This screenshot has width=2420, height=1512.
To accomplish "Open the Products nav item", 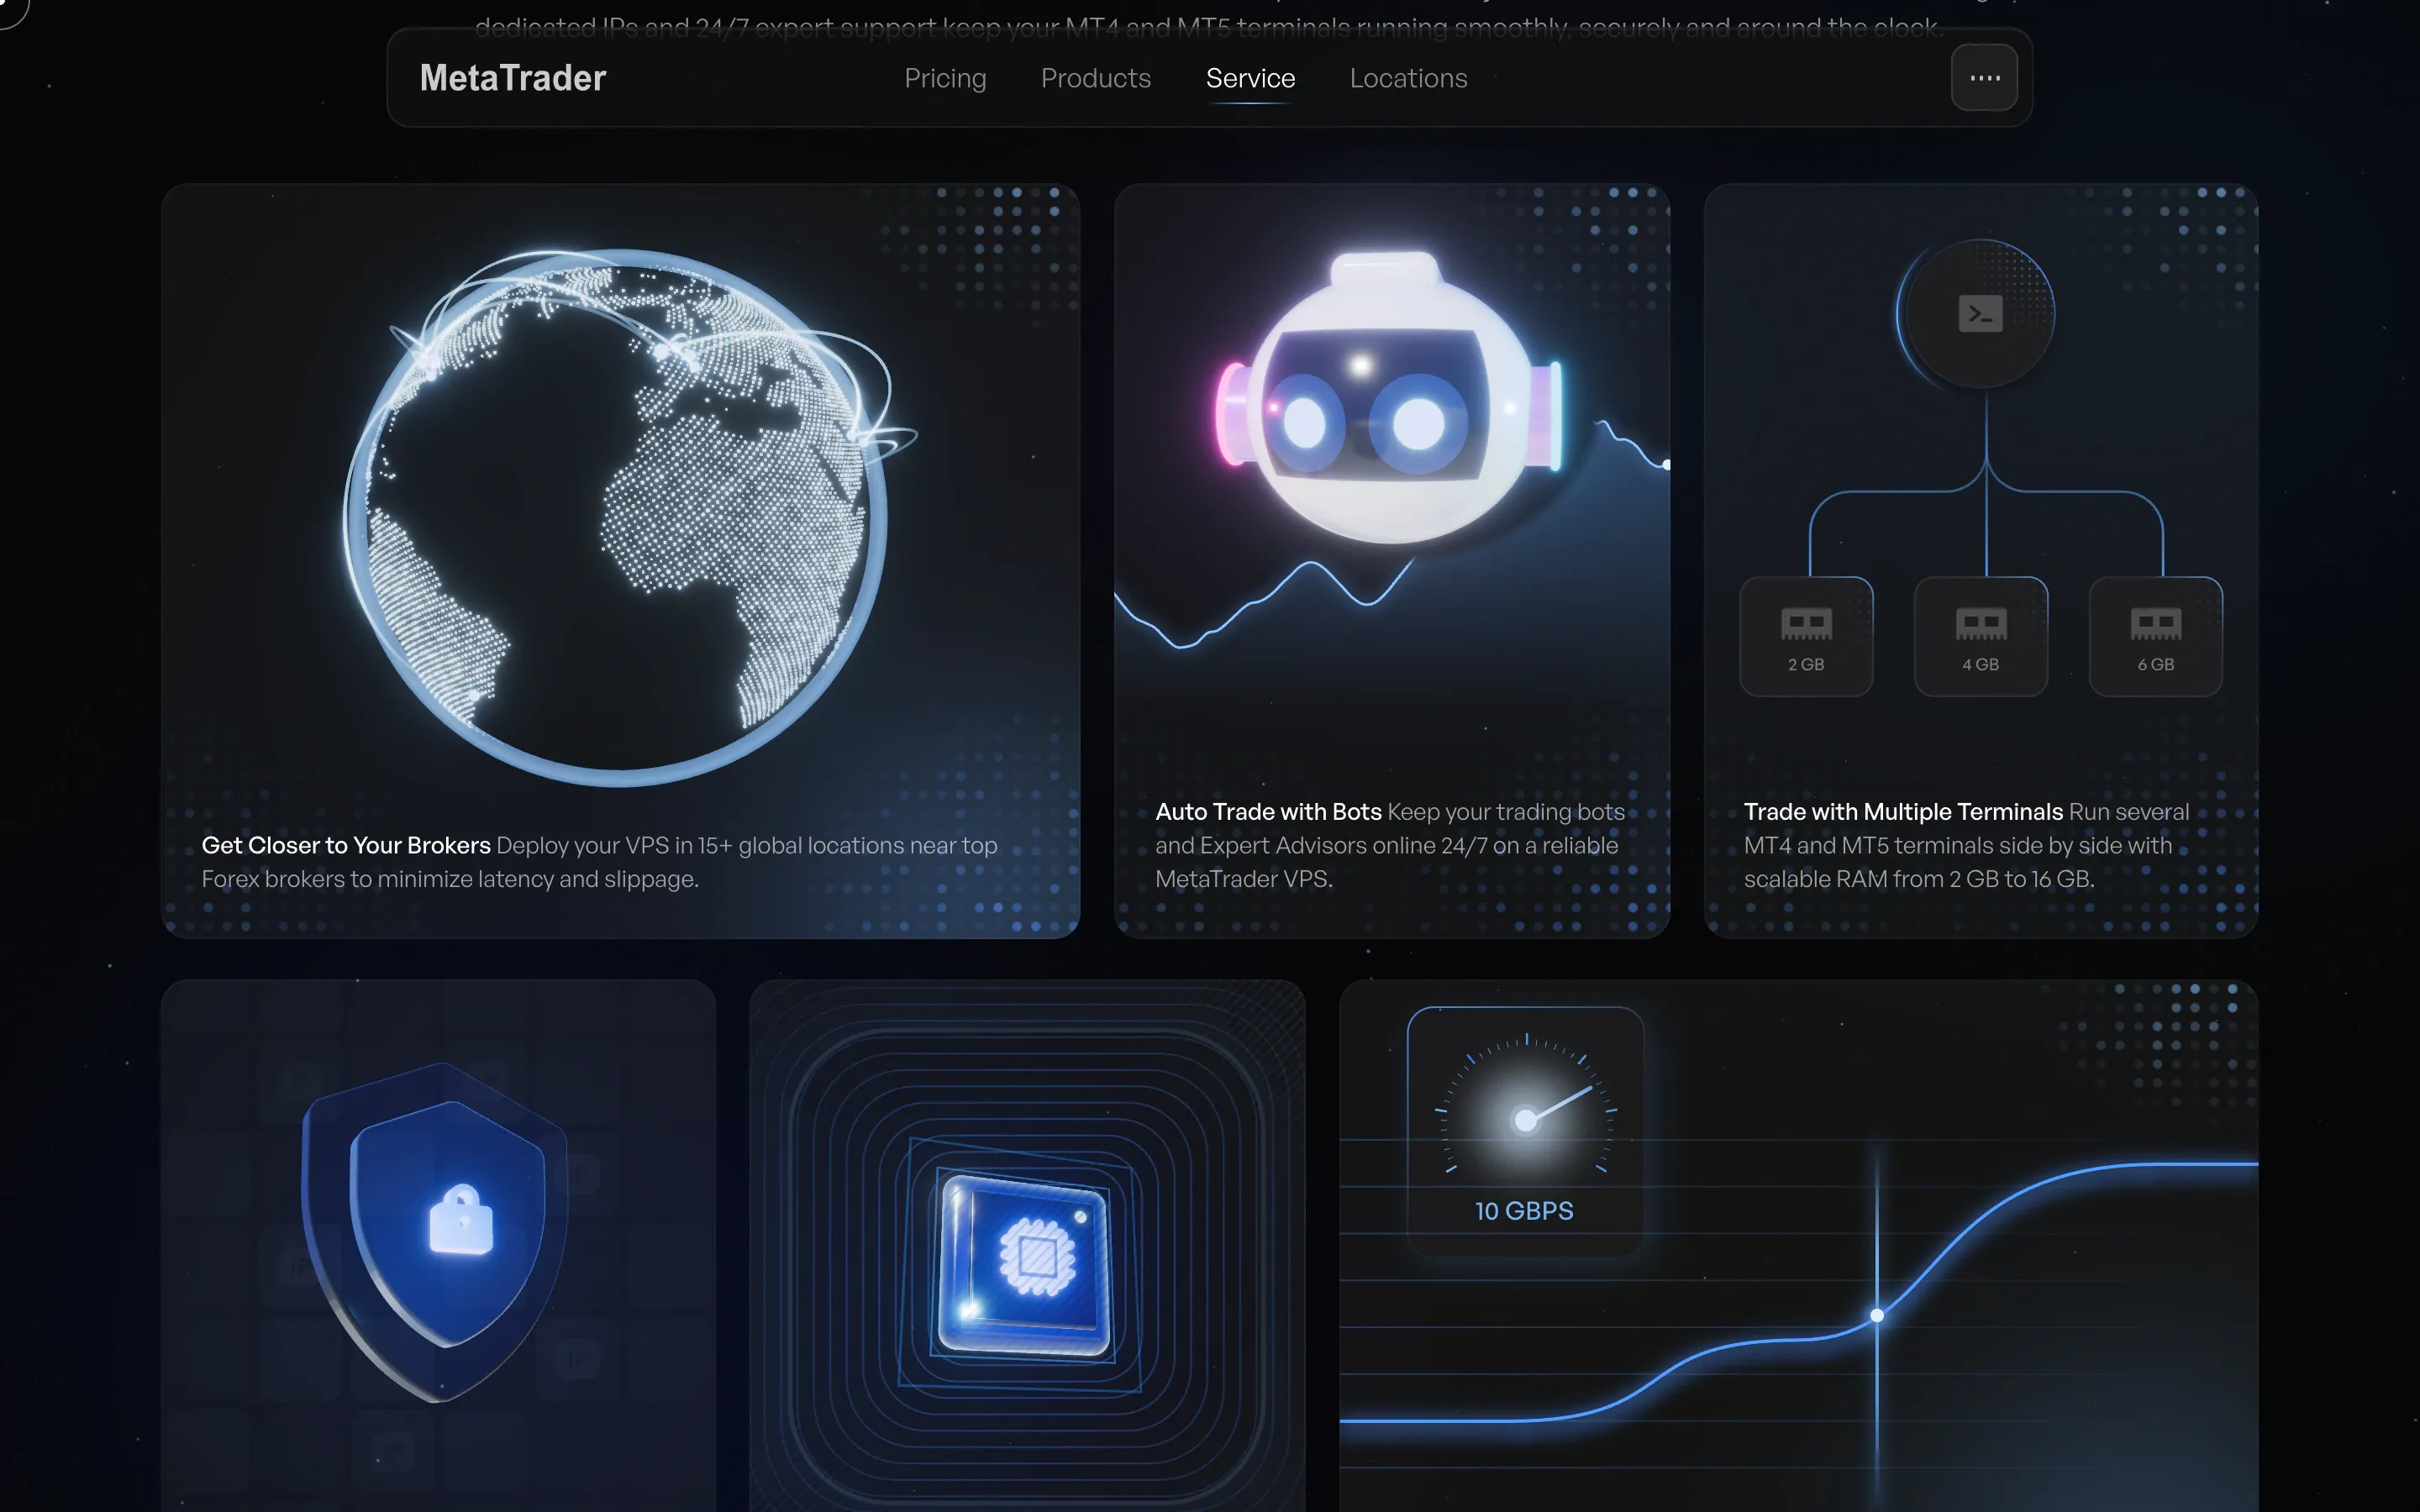I will (x=1096, y=78).
